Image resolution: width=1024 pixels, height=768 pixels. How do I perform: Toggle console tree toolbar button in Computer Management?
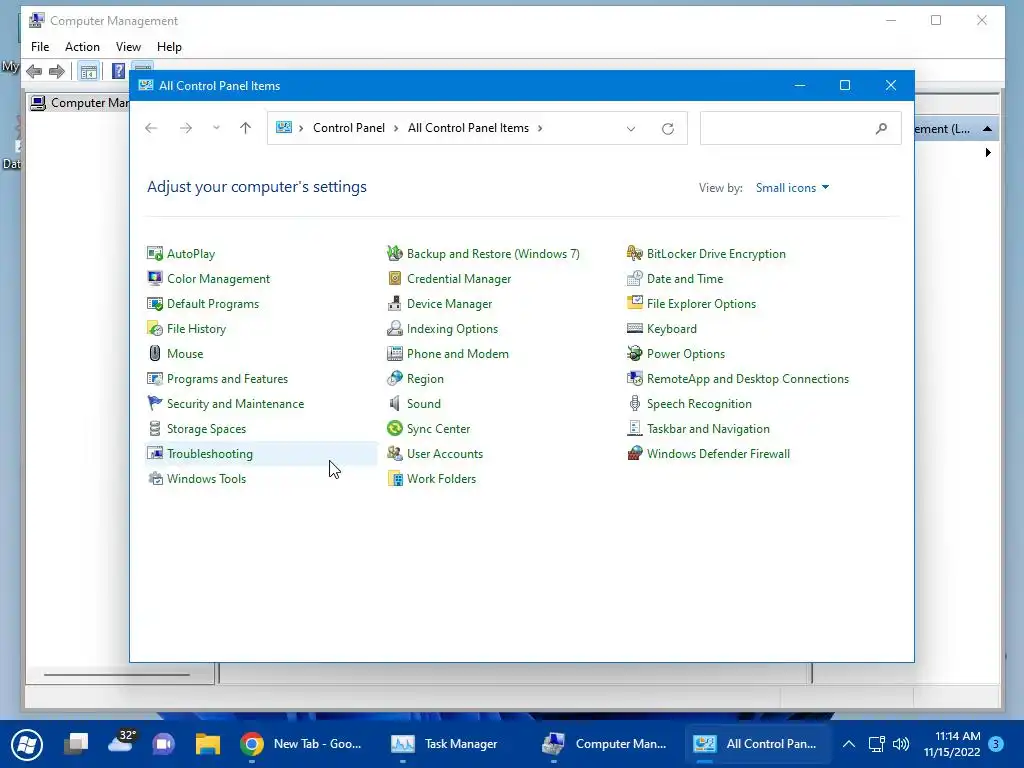pos(88,71)
